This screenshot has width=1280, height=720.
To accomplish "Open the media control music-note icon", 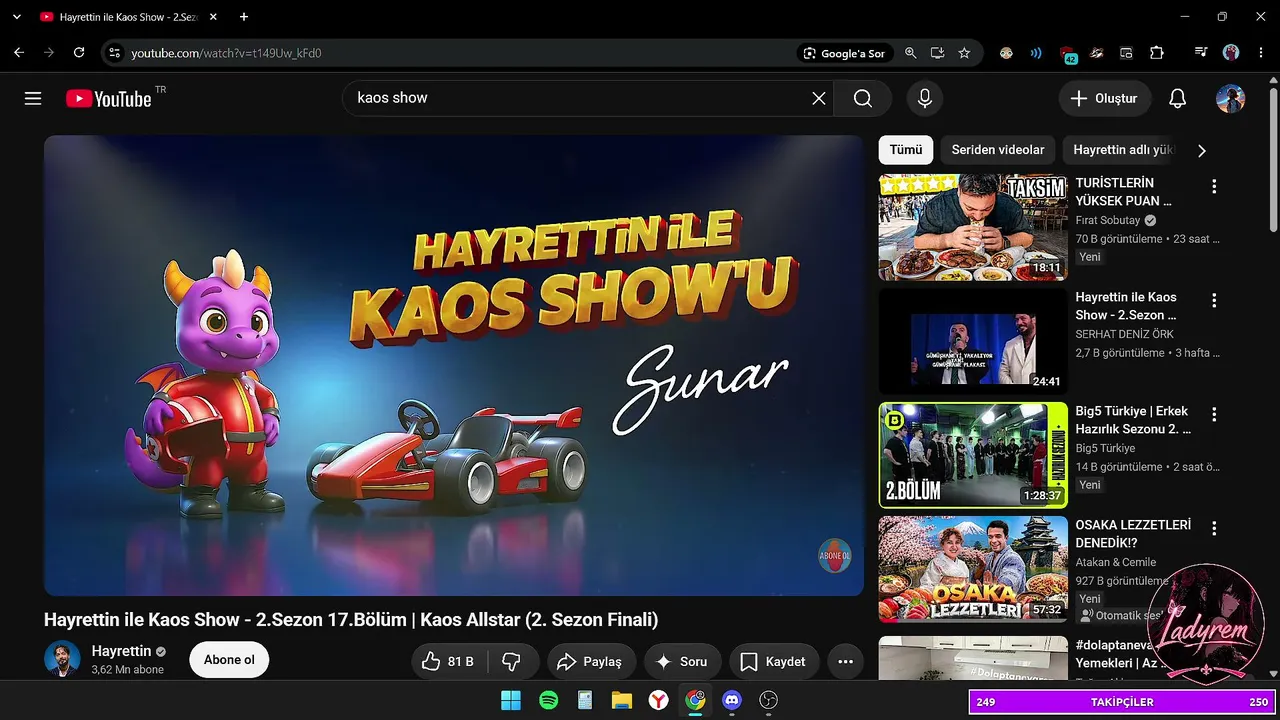I will 1201,53.
